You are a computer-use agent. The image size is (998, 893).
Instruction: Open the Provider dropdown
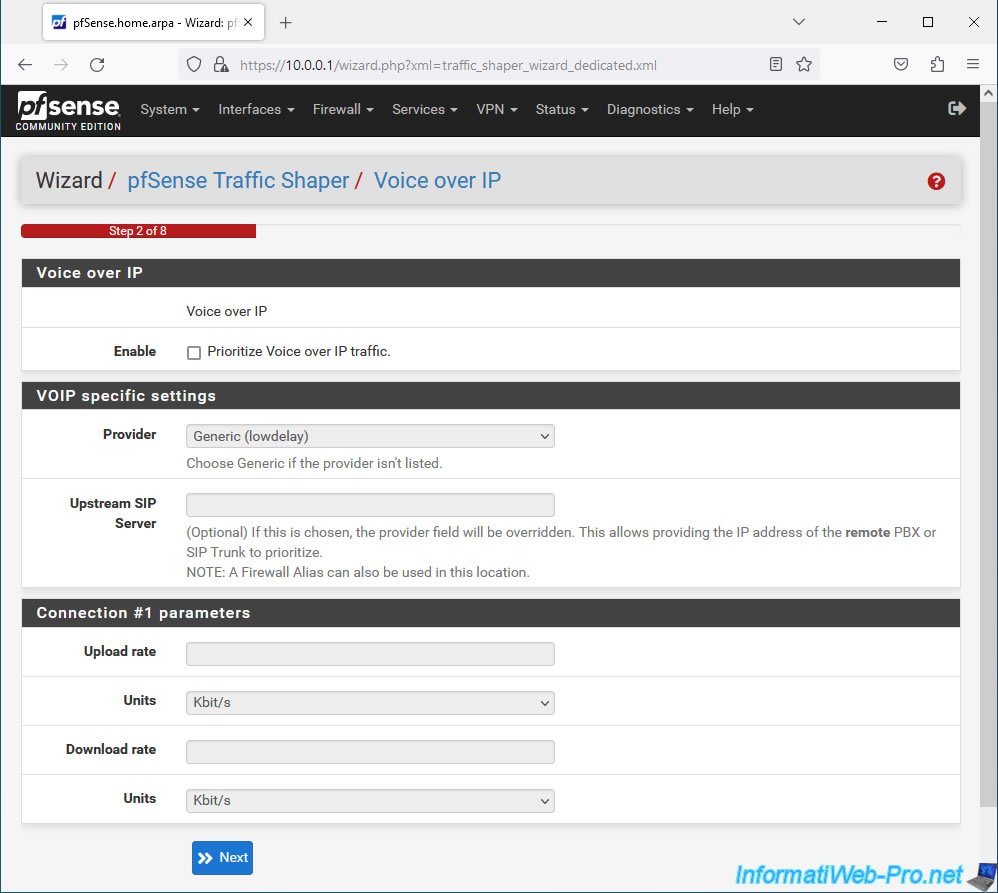[370, 436]
